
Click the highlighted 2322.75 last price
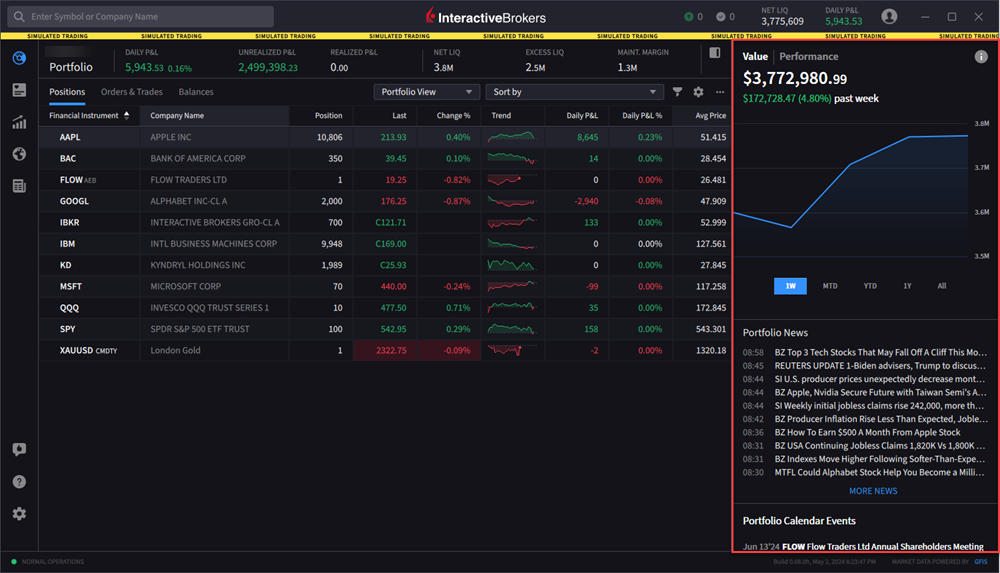coord(385,350)
